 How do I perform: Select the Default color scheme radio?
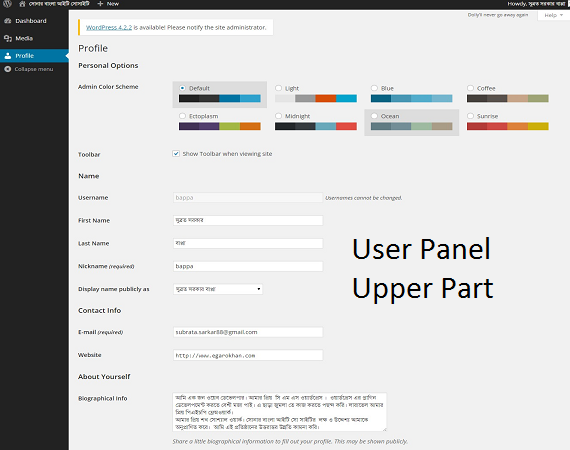coord(182,88)
